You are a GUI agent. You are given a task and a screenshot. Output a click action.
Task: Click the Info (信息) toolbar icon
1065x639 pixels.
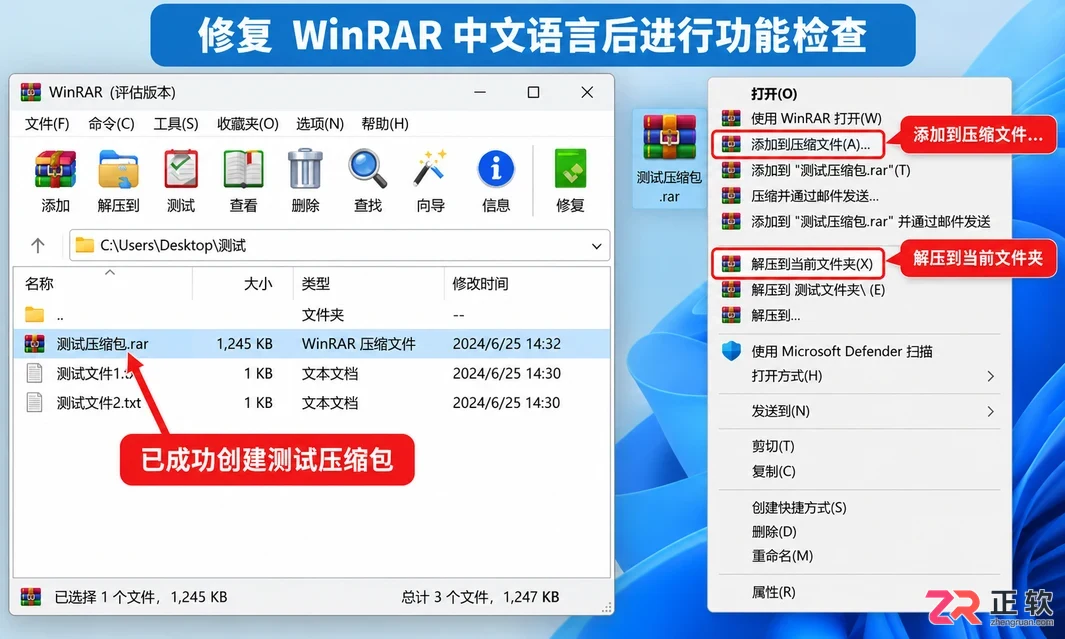pyautogui.click(x=496, y=170)
